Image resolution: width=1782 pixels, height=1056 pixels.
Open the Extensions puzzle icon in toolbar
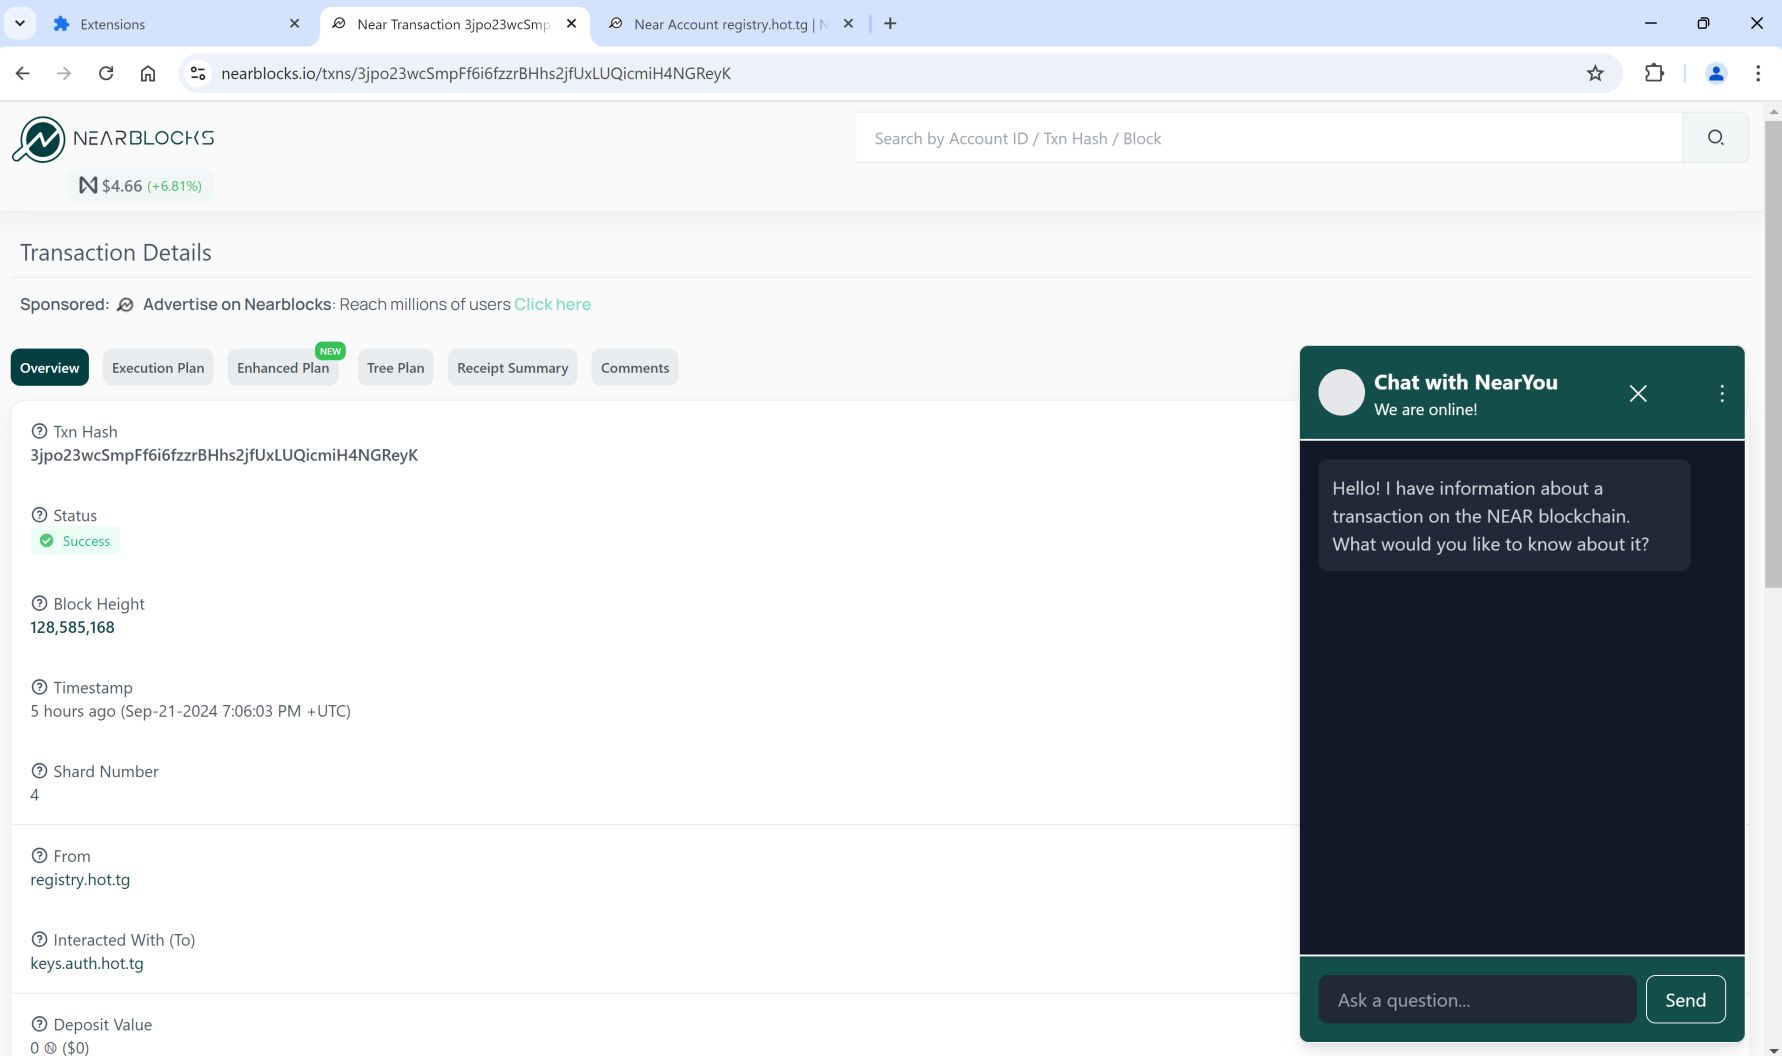pos(1654,73)
